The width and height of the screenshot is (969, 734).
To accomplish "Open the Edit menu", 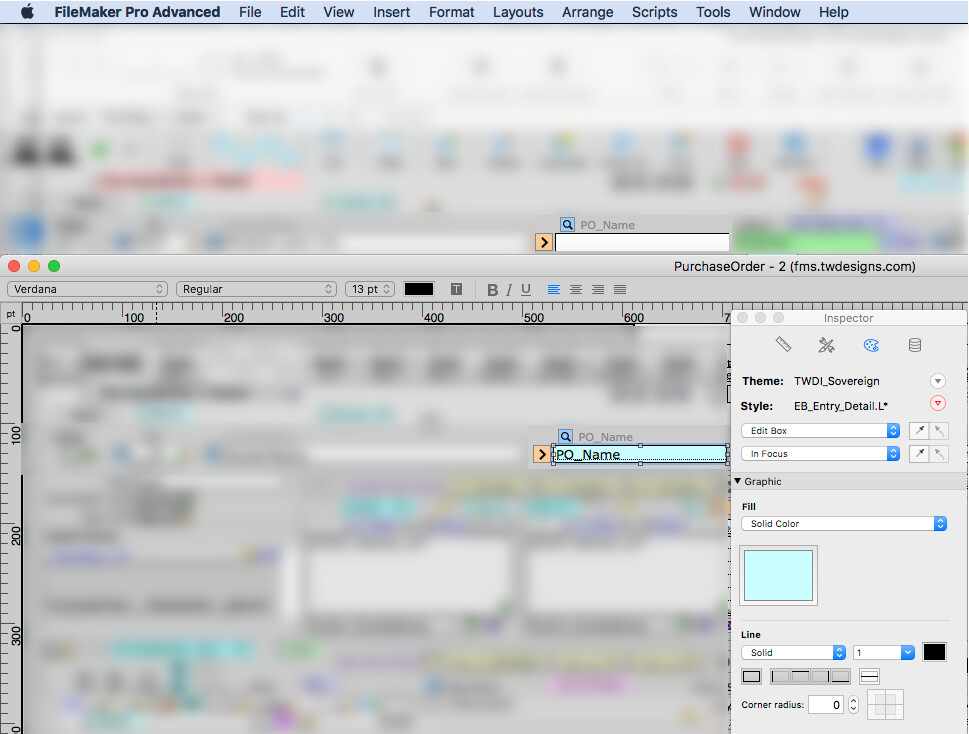I will click(292, 12).
